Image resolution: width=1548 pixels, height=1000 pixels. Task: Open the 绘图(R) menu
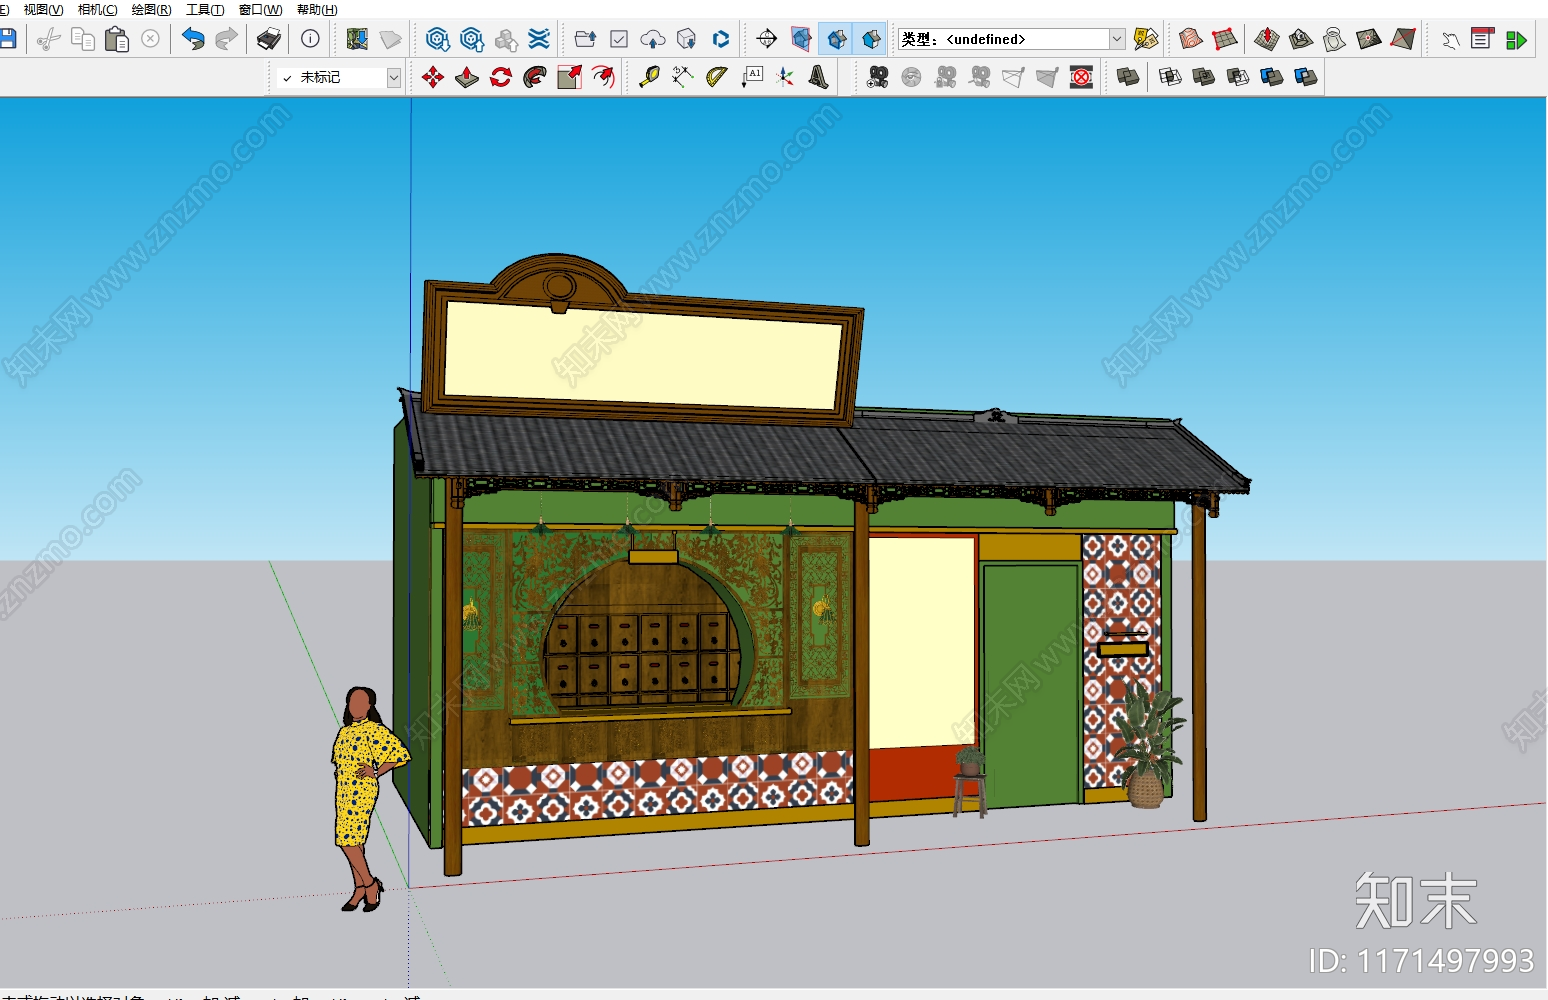151,9
